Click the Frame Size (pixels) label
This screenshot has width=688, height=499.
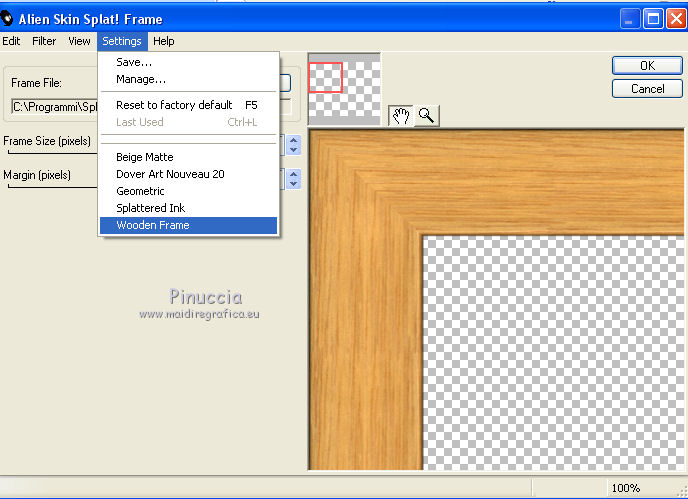click(x=47, y=141)
